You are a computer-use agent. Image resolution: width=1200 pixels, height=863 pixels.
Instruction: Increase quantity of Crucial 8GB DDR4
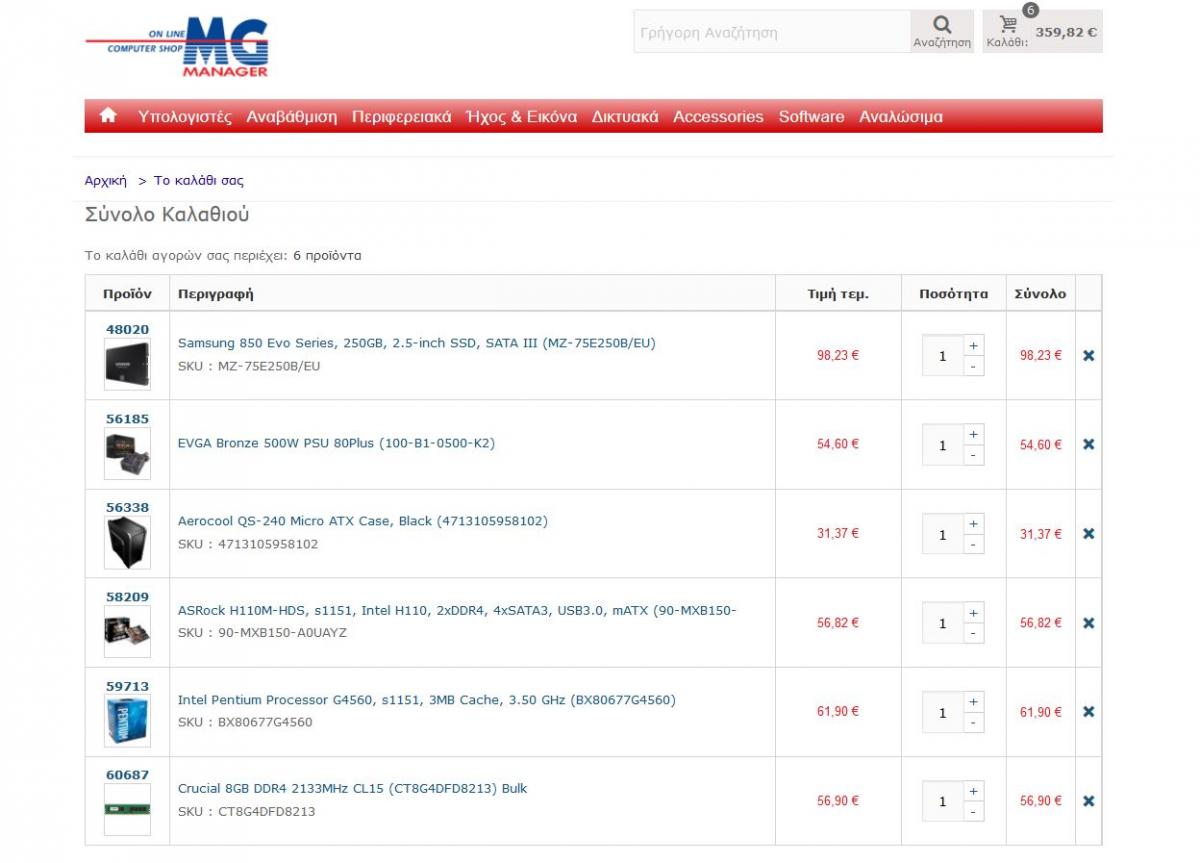(x=973, y=791)
